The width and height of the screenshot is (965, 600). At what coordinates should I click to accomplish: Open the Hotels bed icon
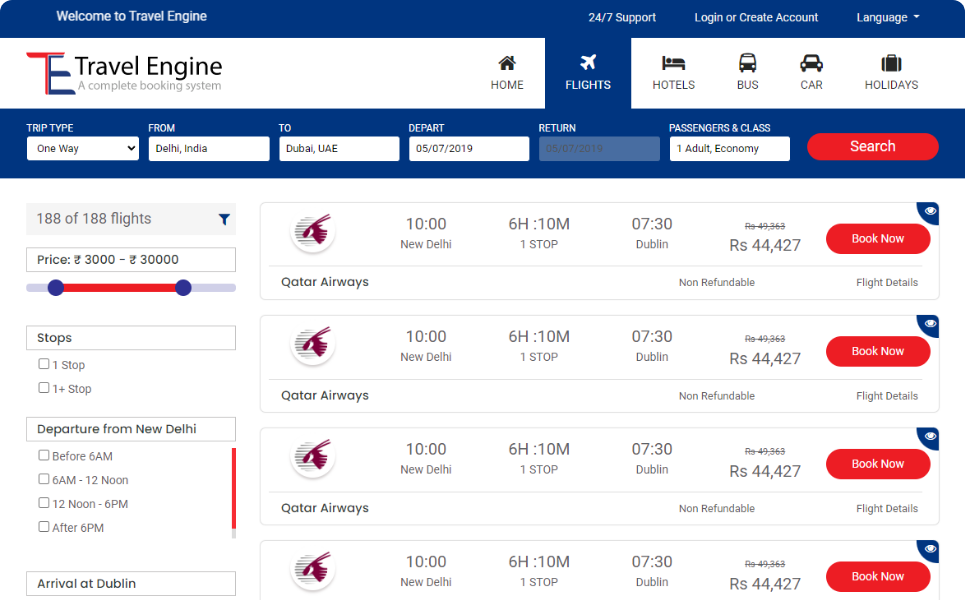(x=673, y=63)
